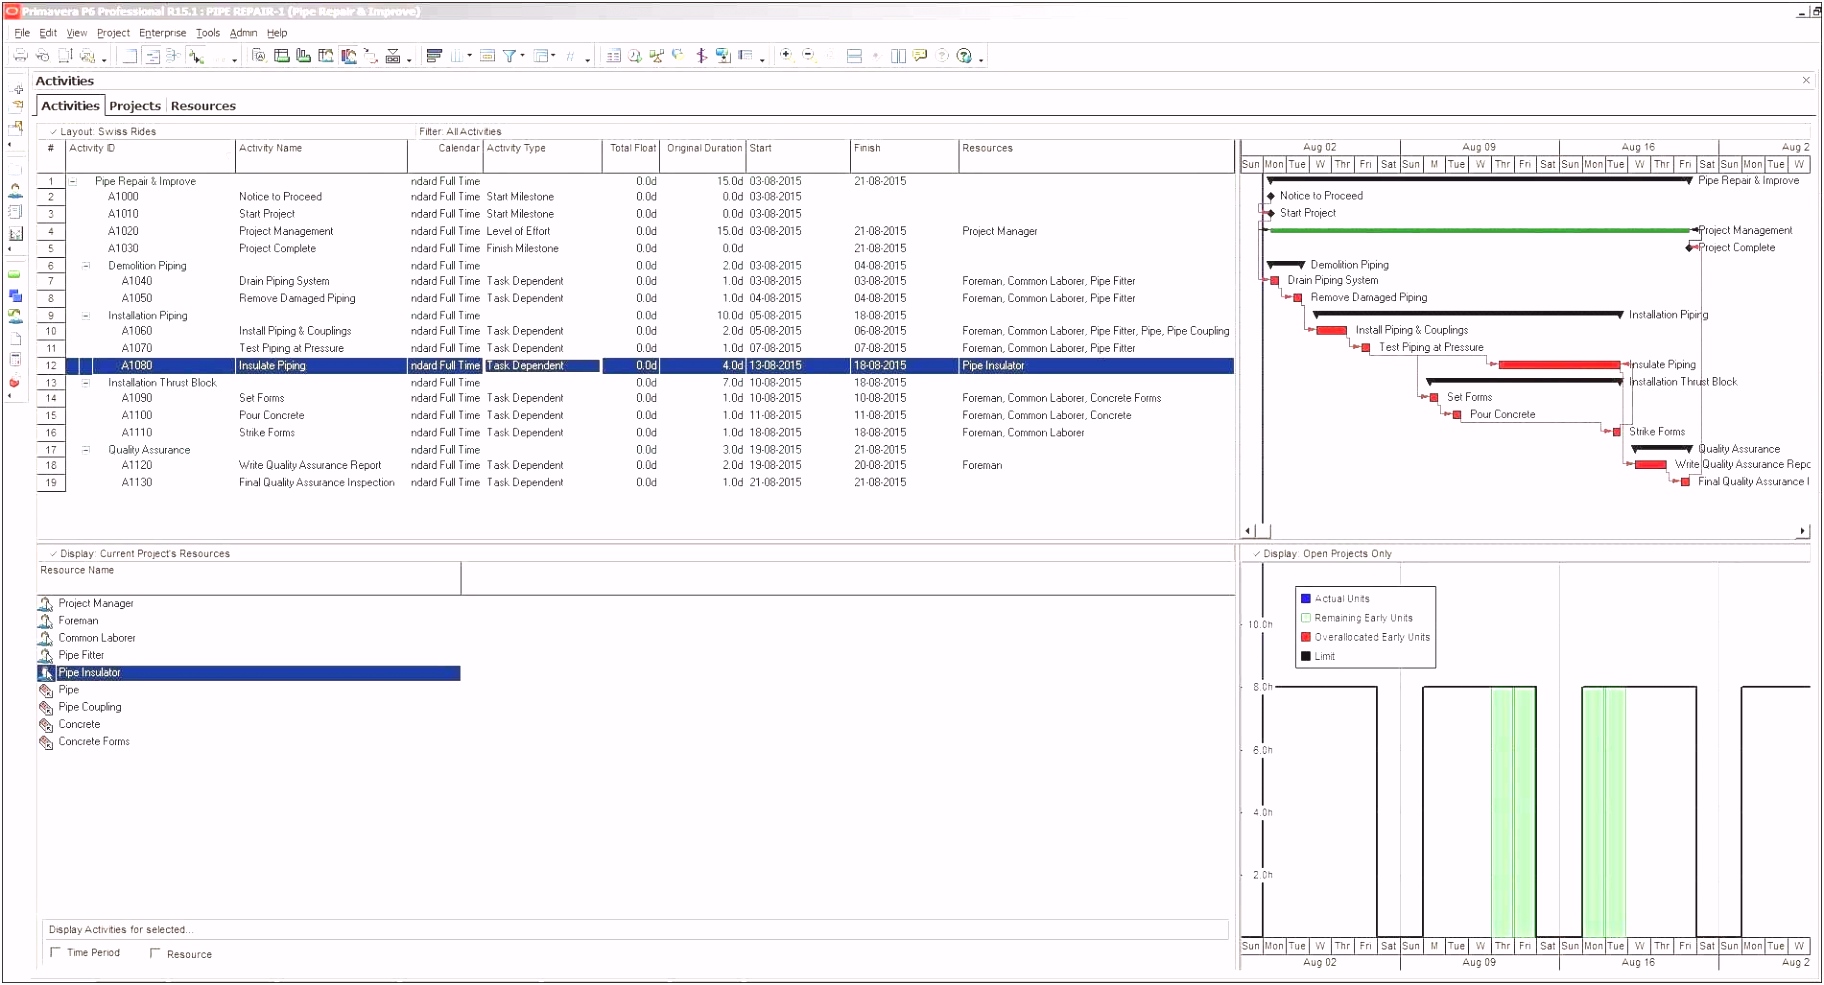The image size is (1824, 985).
Task: Open the Tools menu
Action: pos(207,33)
